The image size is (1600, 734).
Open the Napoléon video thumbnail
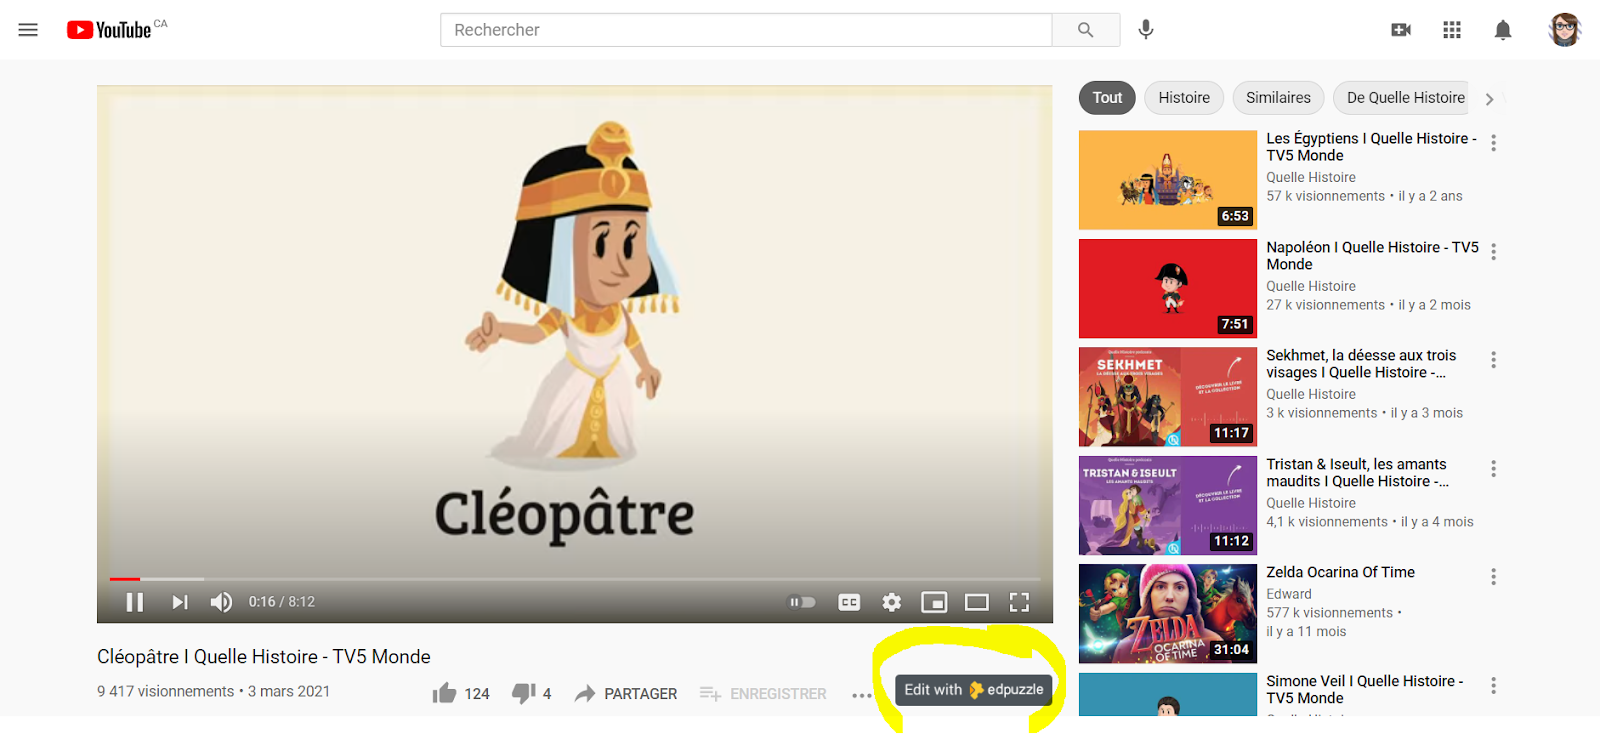pyautogui.click(x=1167, y=289)
